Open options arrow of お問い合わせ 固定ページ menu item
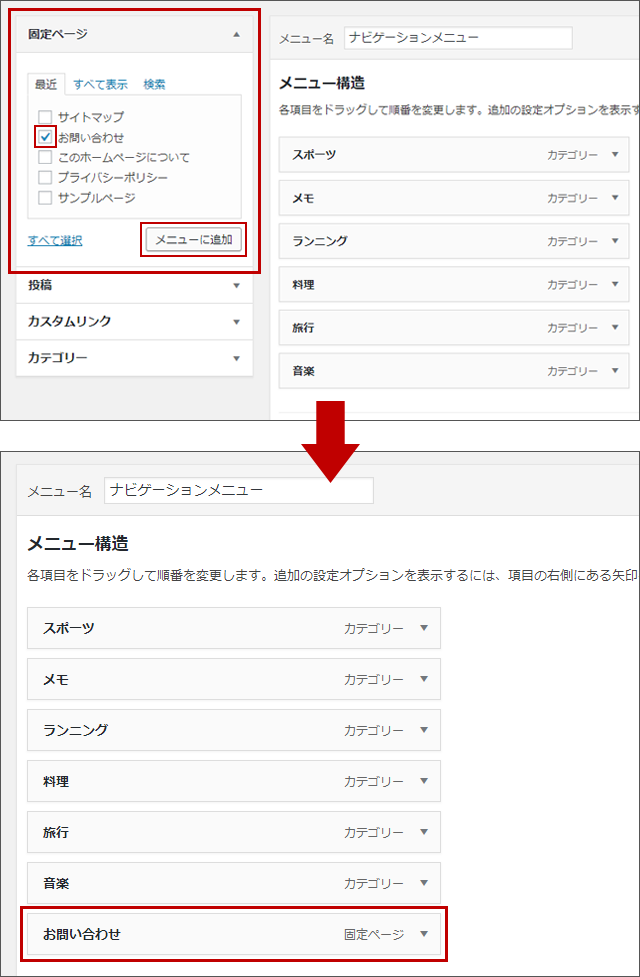Screen dimensions: 640x977 (423, 934)
